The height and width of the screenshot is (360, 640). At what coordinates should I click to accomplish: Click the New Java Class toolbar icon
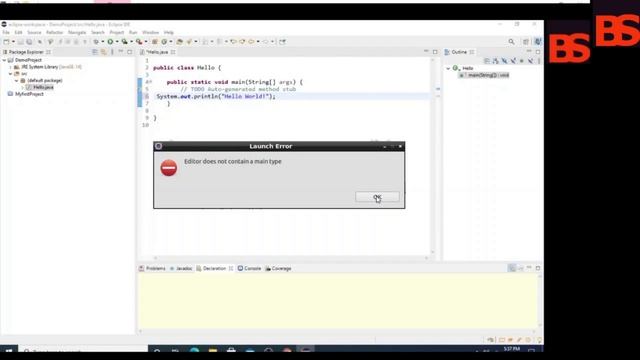[x=164, y=42]
